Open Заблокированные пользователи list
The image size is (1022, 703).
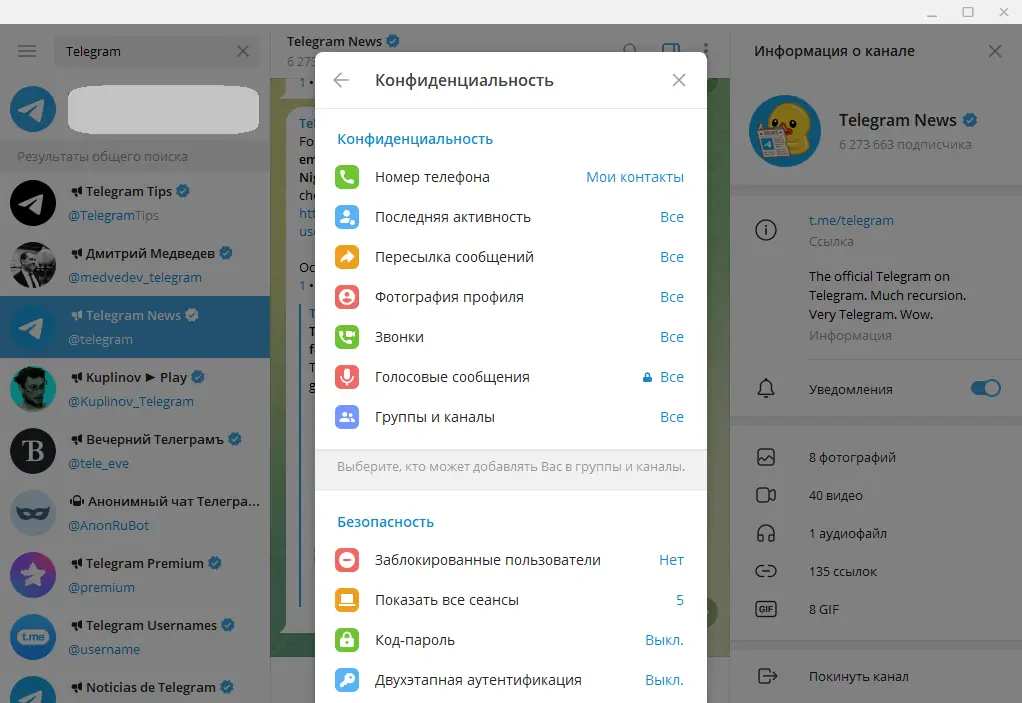point(510,560)
